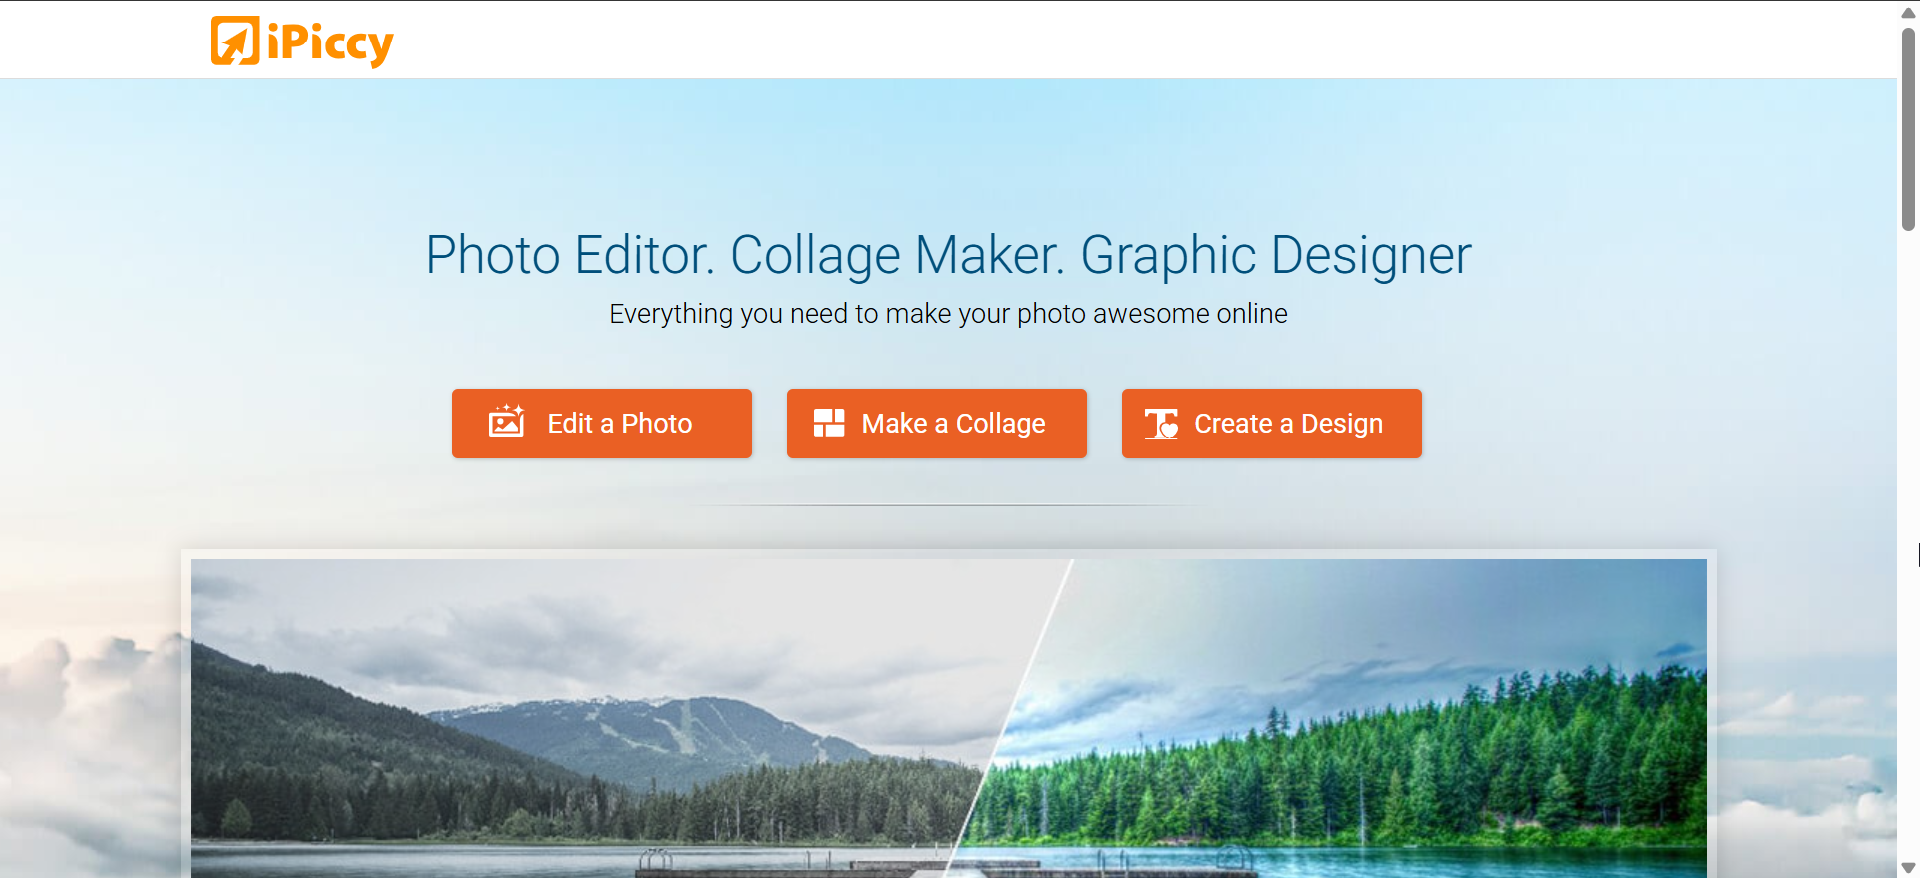The width and height of the screenshot is (1920, 878).
Task: Open the Make a Collage button
Action: (x=937, y=423)
